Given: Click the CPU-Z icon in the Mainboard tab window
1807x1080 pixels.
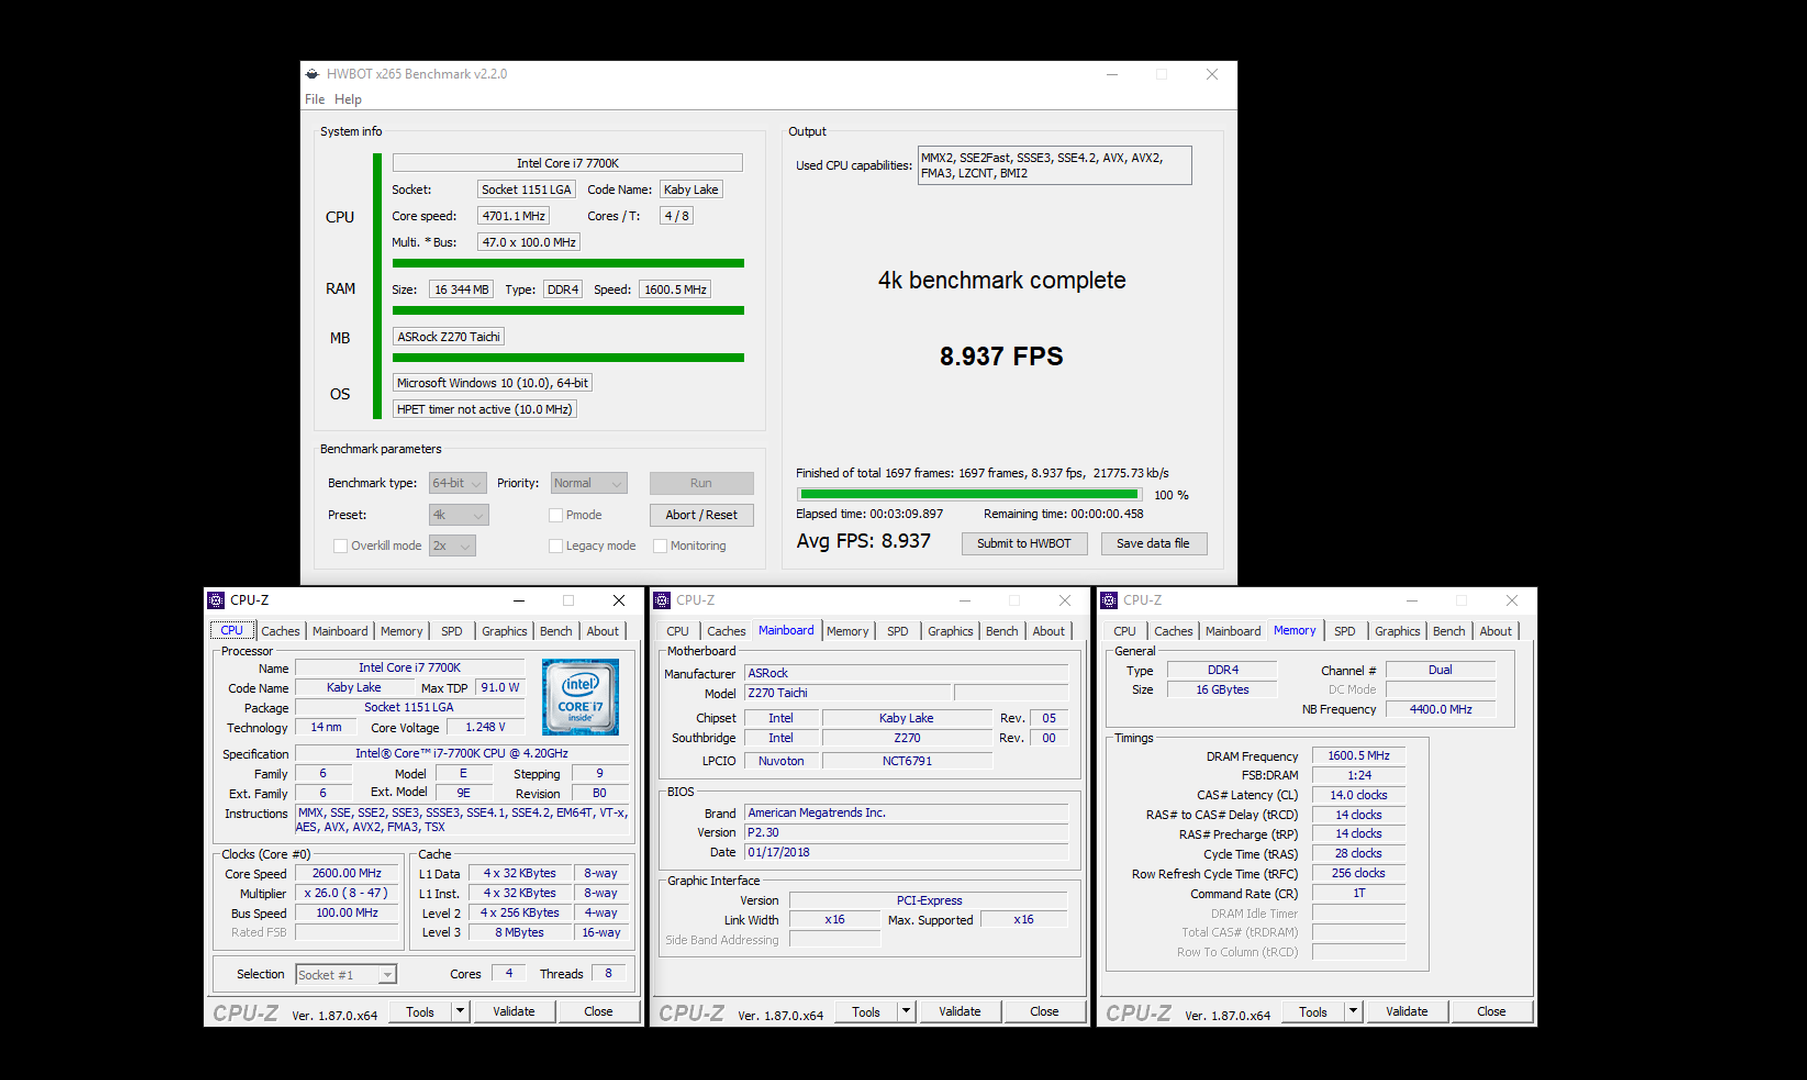Looking at the screenshot, I should (662, 600).
